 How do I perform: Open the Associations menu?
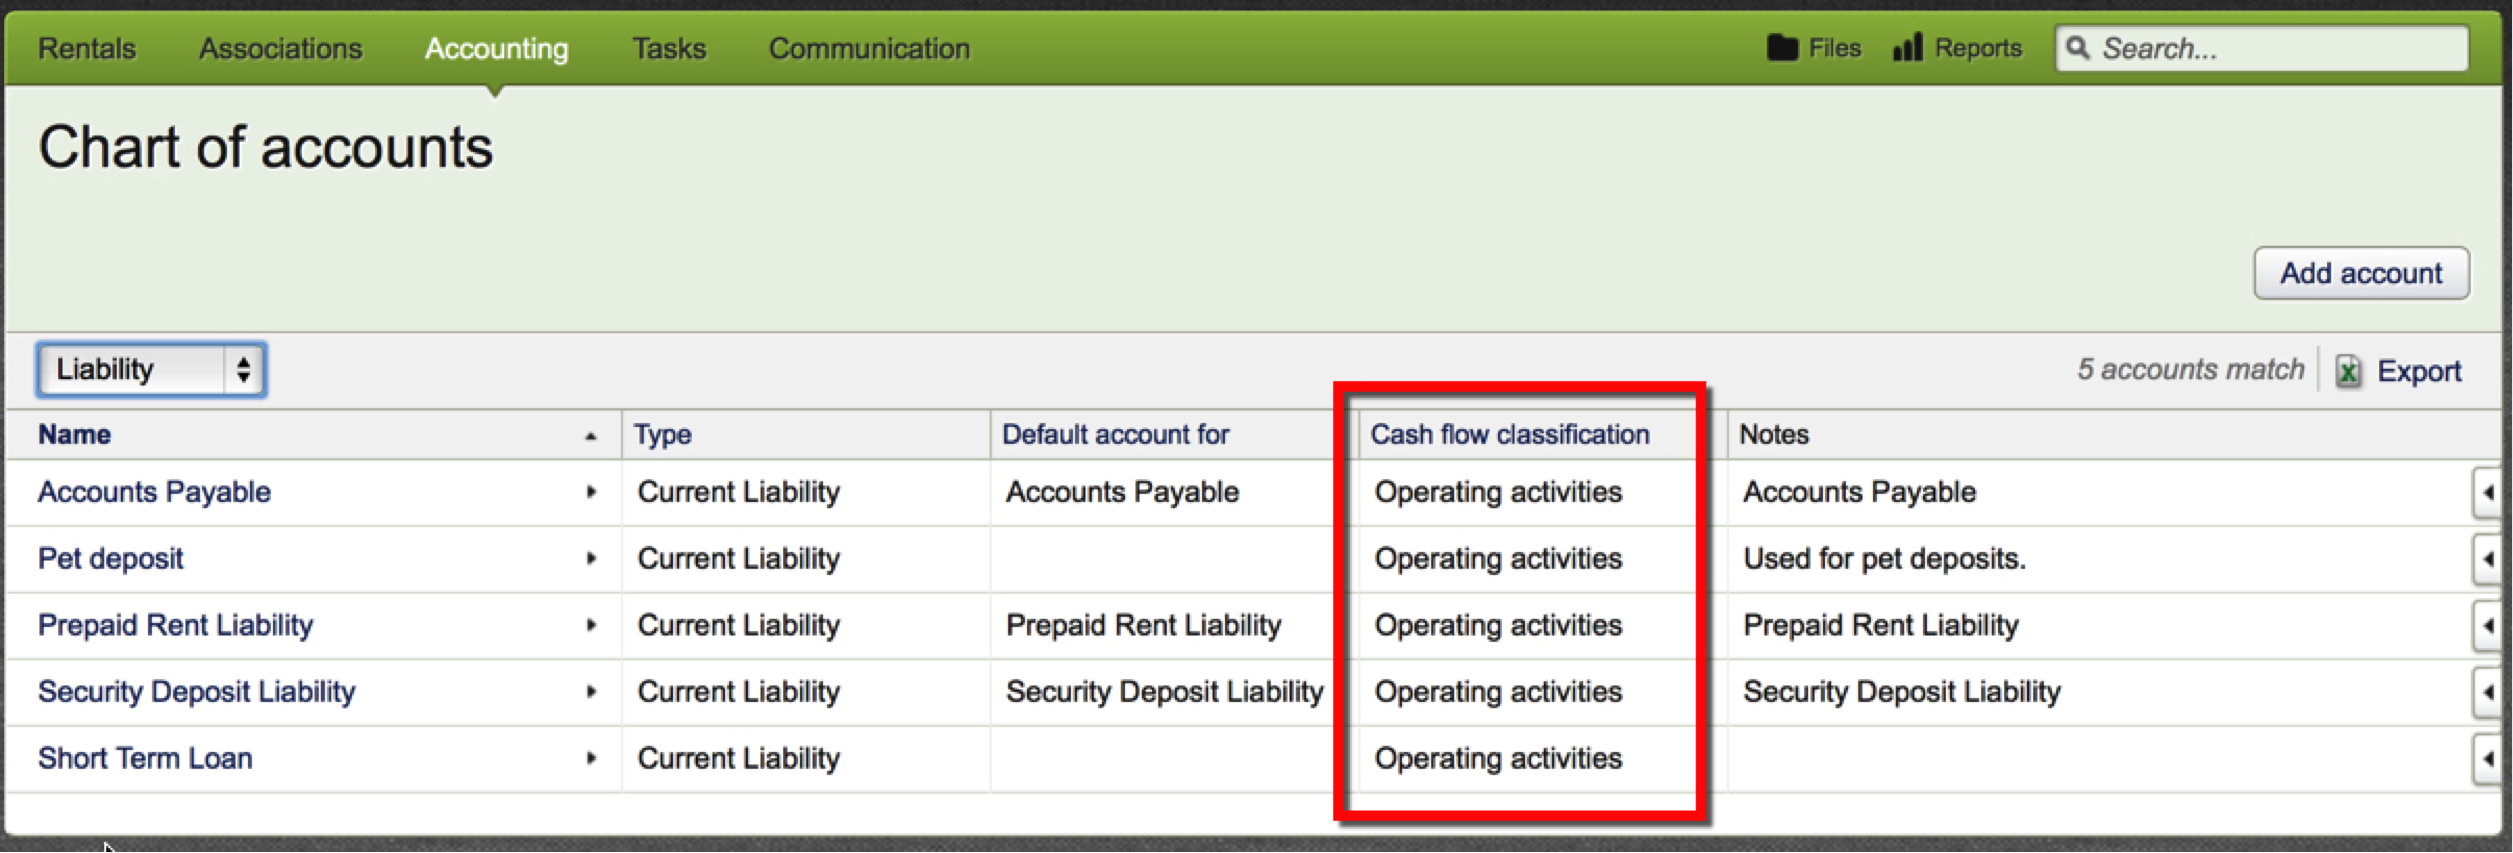click(x=280, y=48)
